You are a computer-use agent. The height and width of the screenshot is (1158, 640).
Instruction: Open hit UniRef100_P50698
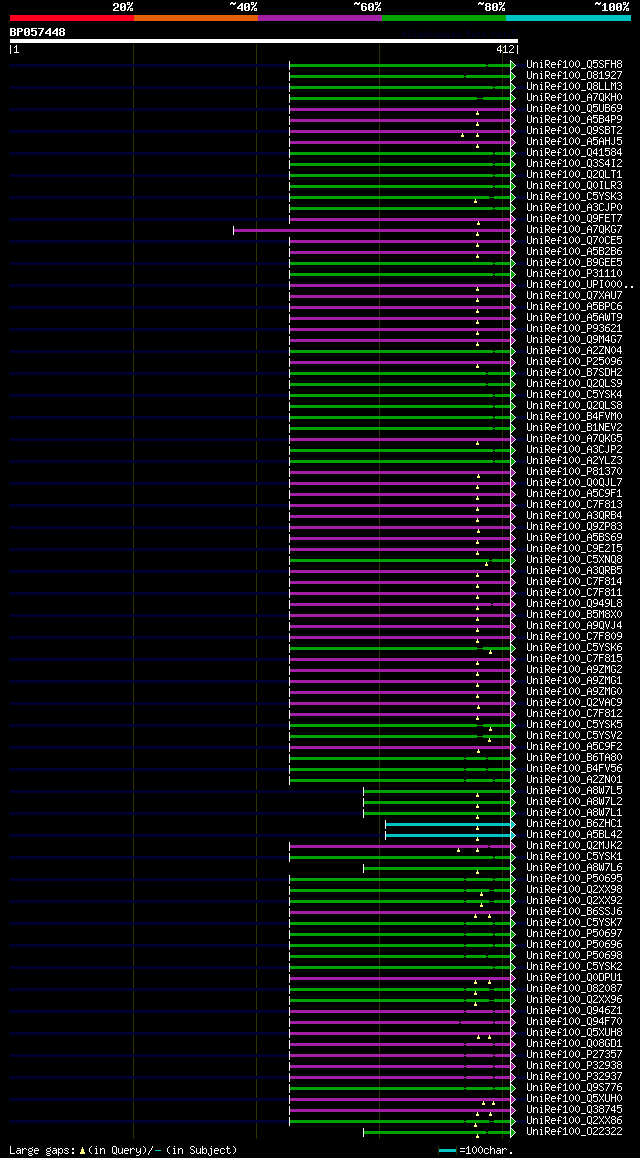coord(574,956)
